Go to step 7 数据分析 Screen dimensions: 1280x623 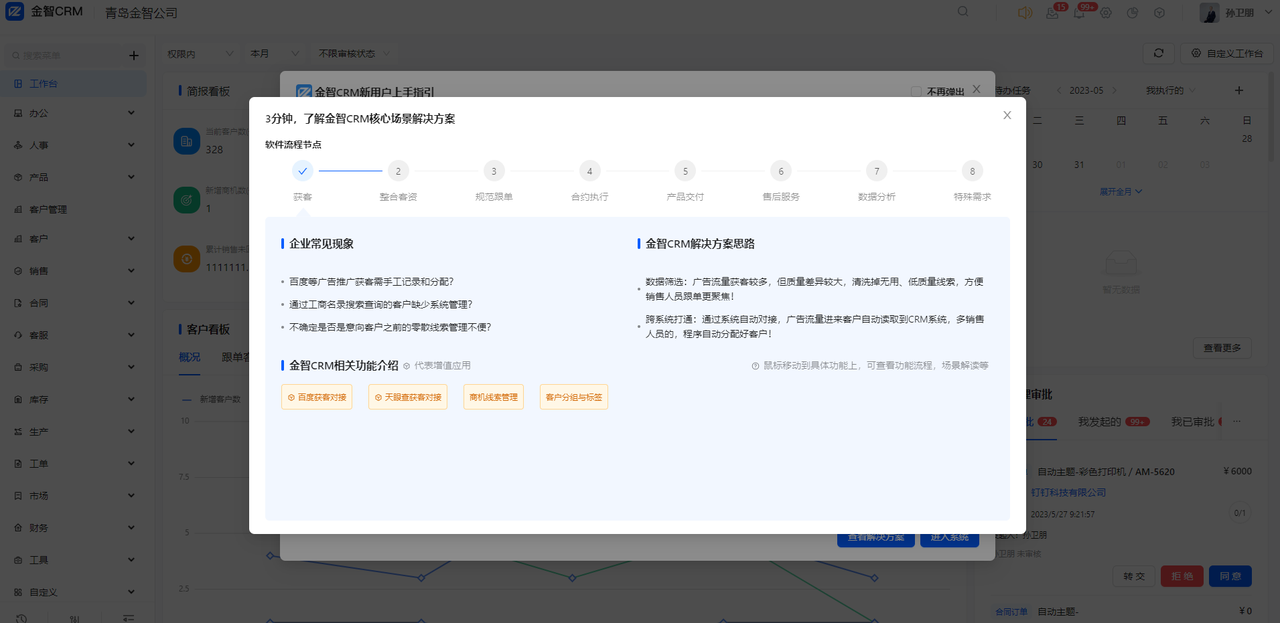pos(876,171)
